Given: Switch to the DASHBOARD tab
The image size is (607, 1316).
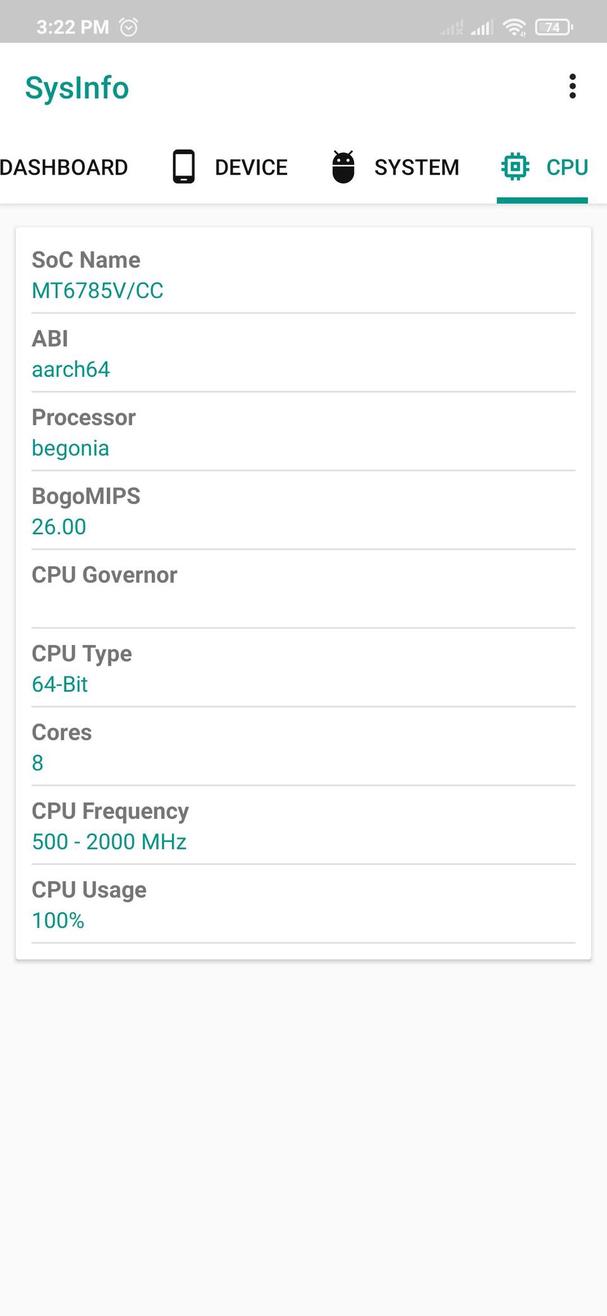Looking at the screenshot, I should point(64,167).
